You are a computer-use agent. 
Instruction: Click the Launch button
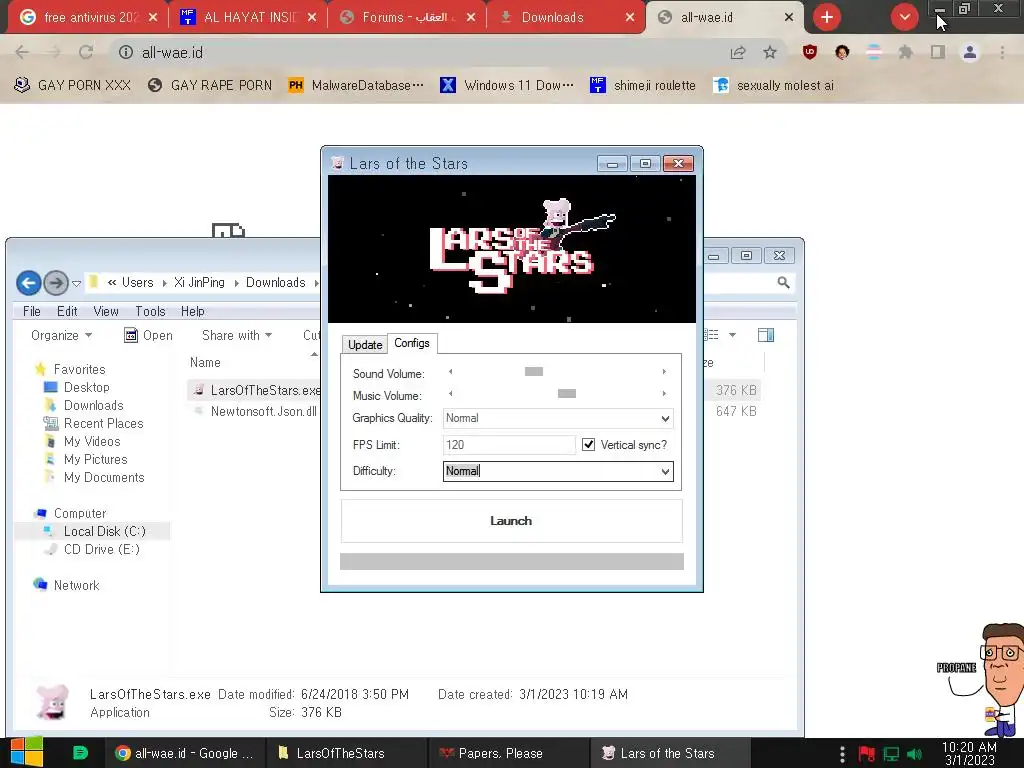pos(511,520)
